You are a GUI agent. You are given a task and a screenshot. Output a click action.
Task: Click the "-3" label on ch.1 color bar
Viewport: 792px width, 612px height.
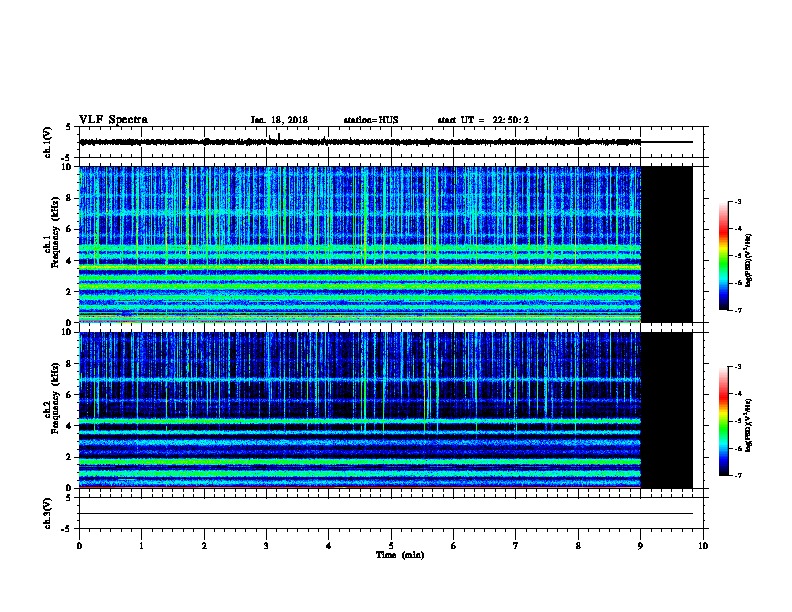coord(738,202)
